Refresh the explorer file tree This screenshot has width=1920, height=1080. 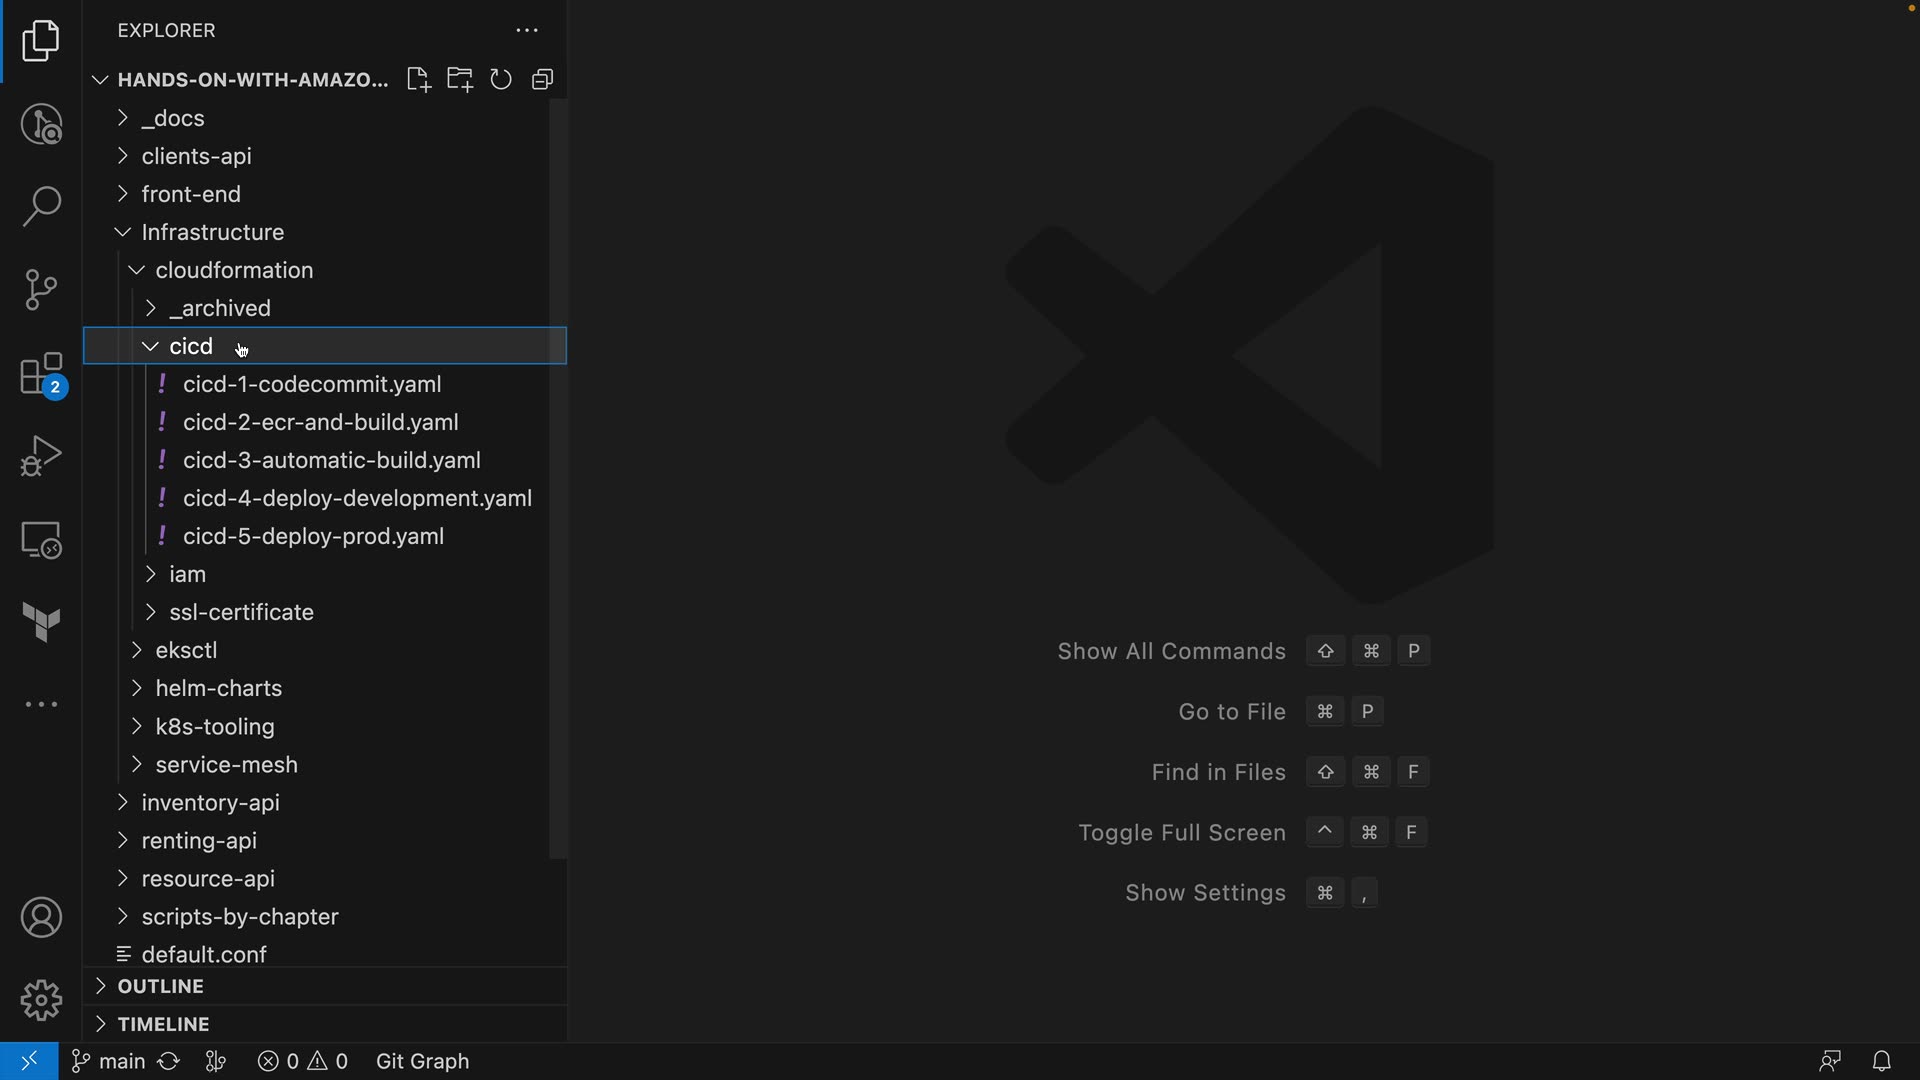point(501,80)
